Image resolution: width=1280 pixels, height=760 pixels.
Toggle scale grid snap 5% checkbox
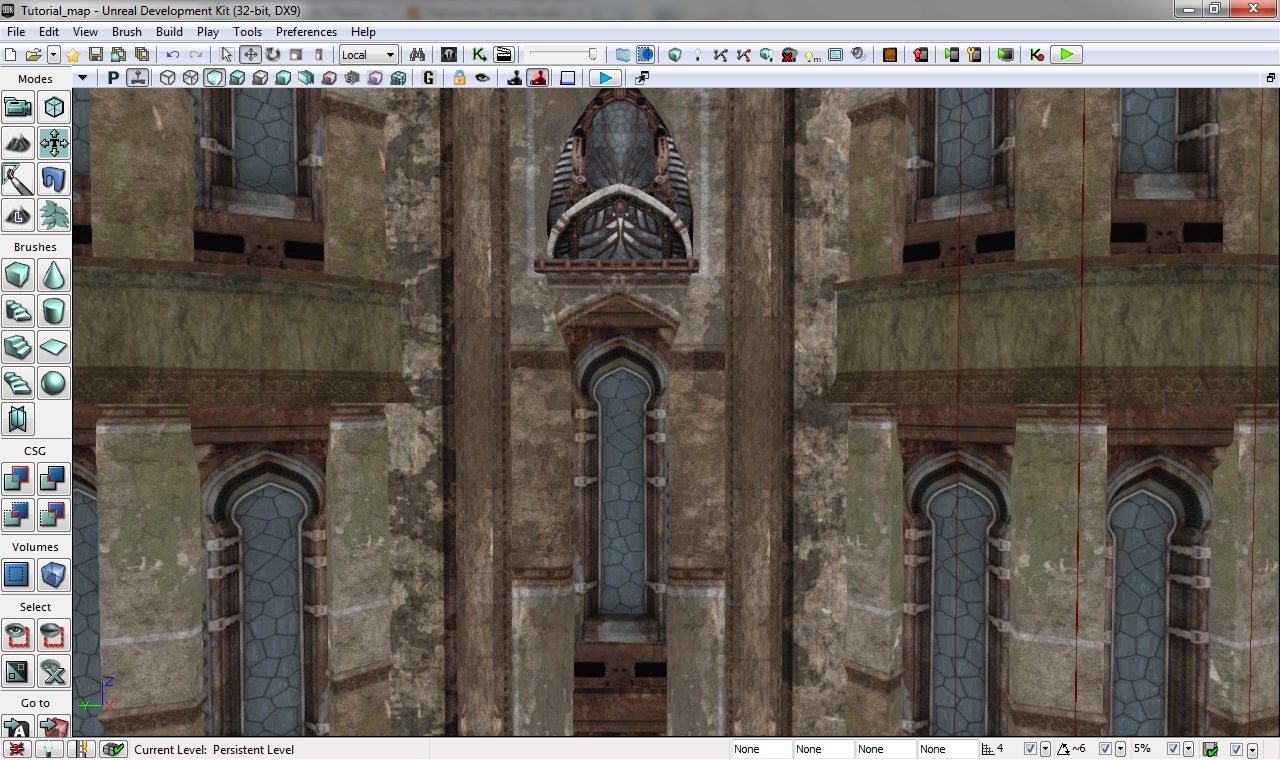pos(1174,749)
